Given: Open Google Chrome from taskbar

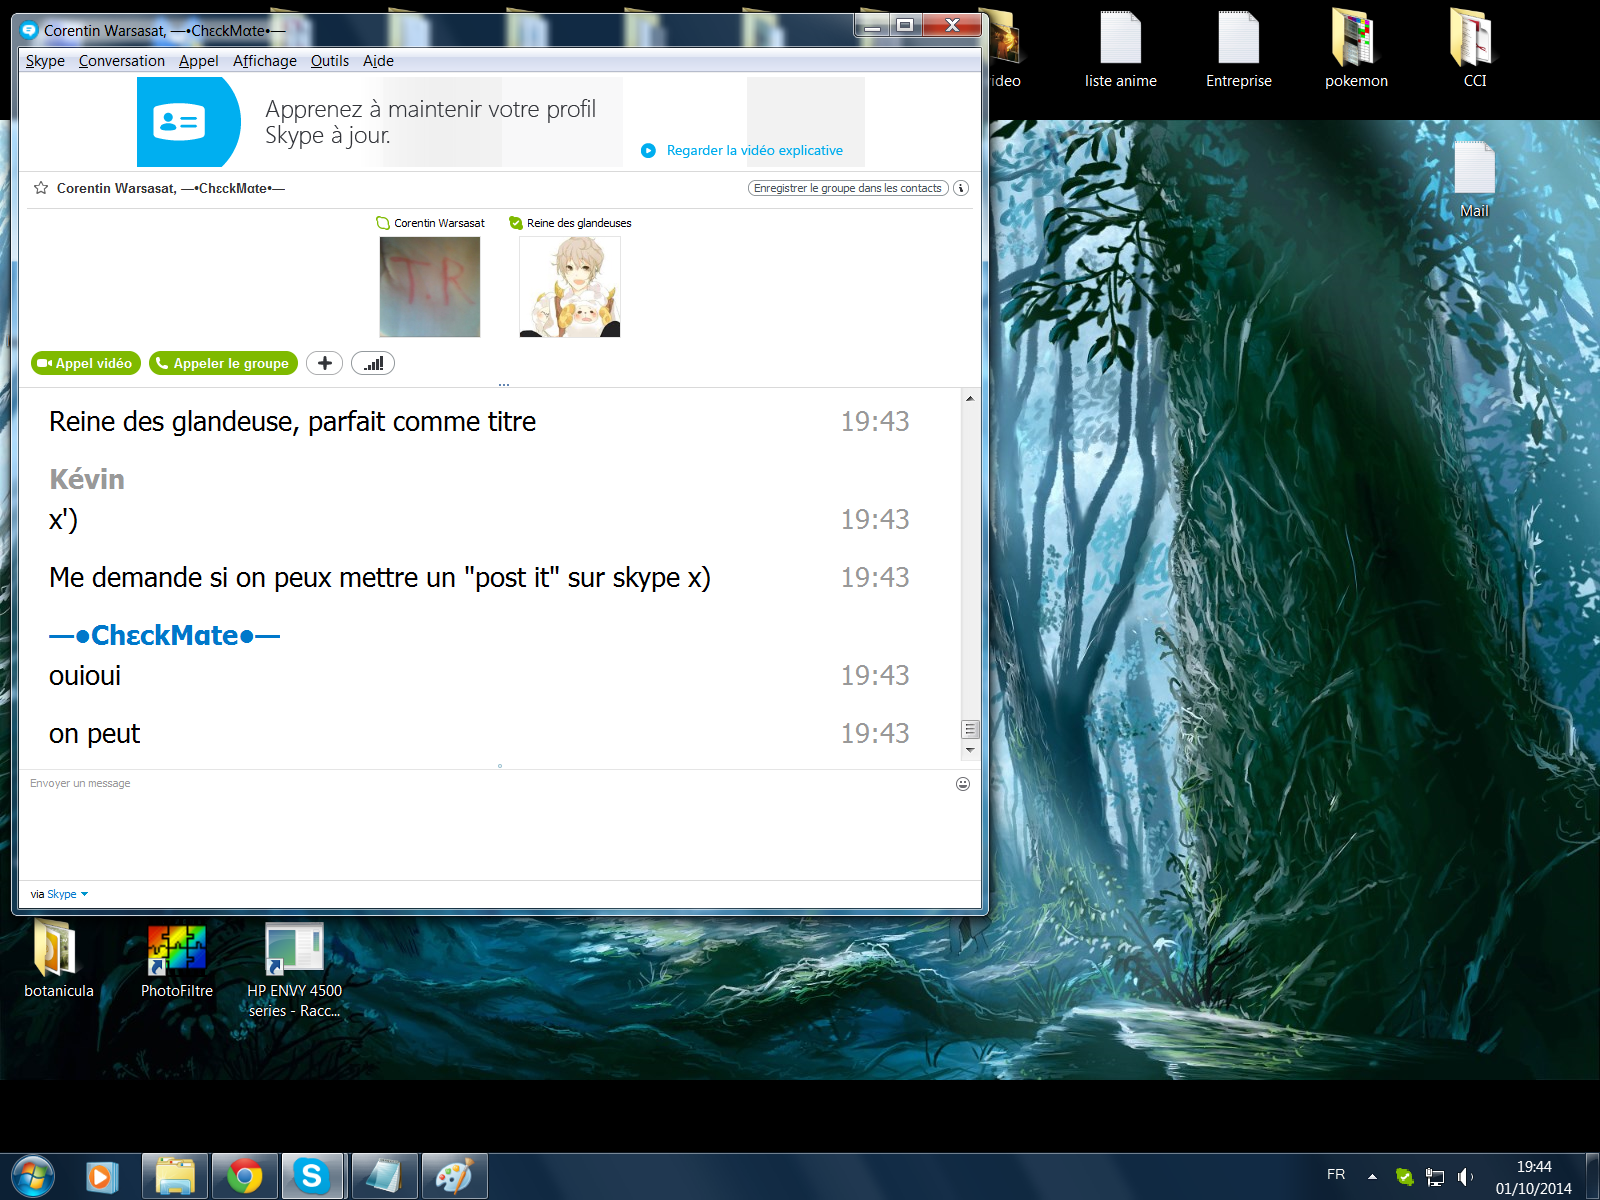Looking at the screenshot, I should [x=244, y=1176].
